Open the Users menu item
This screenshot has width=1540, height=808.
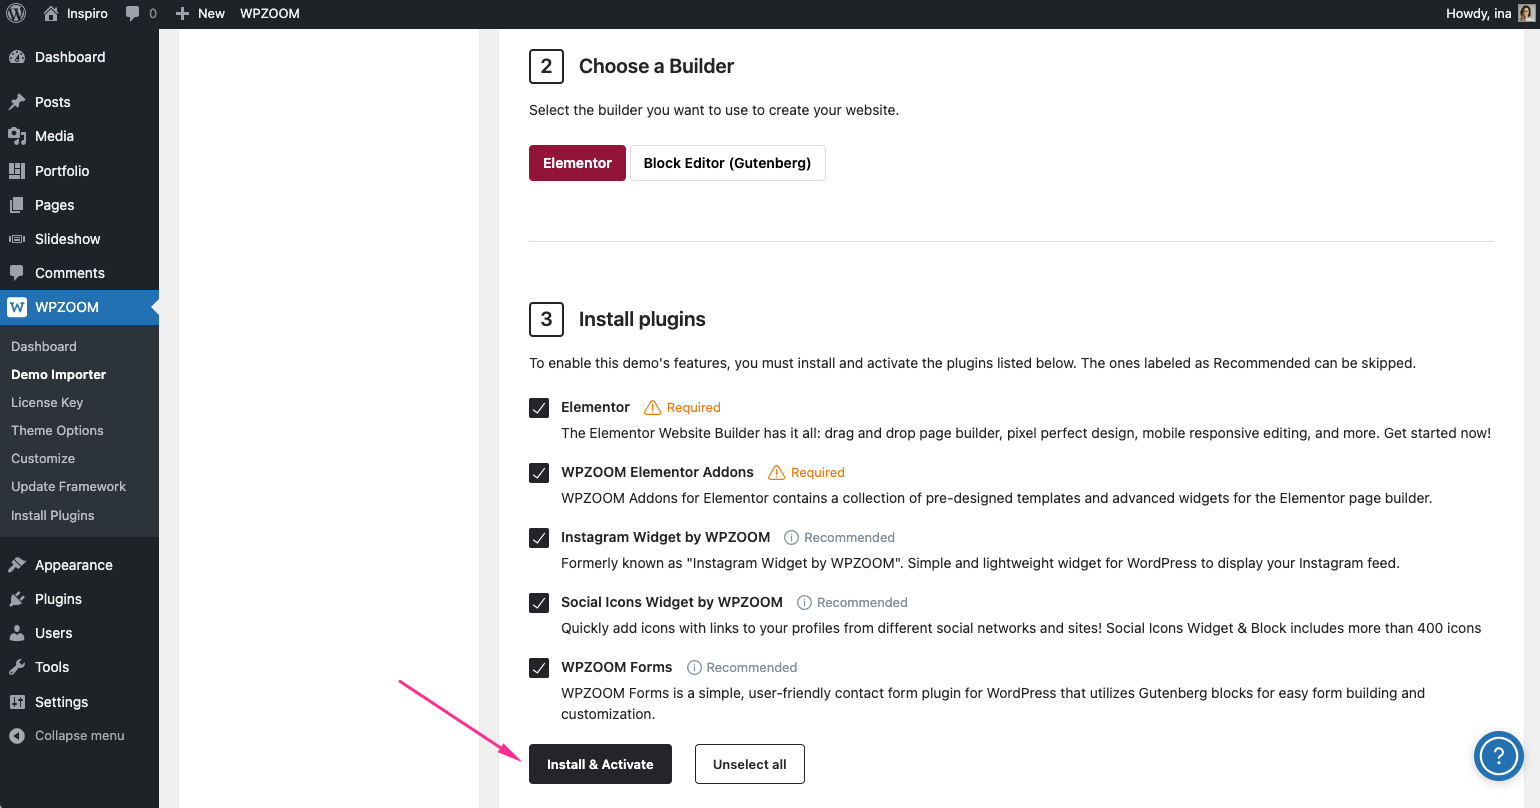coord(54,633)
